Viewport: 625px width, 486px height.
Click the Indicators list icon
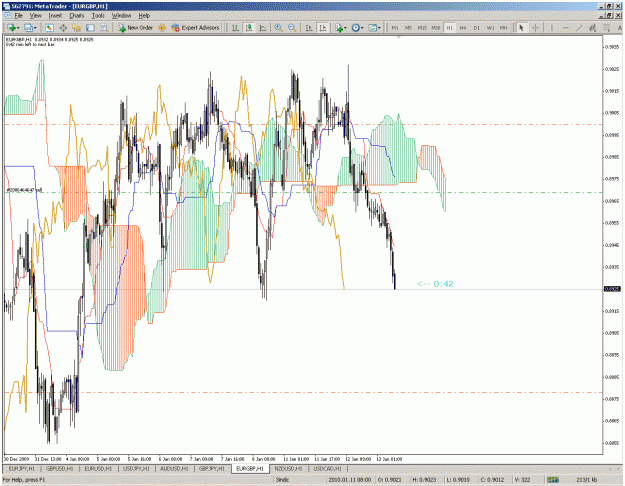click(339, 28)
